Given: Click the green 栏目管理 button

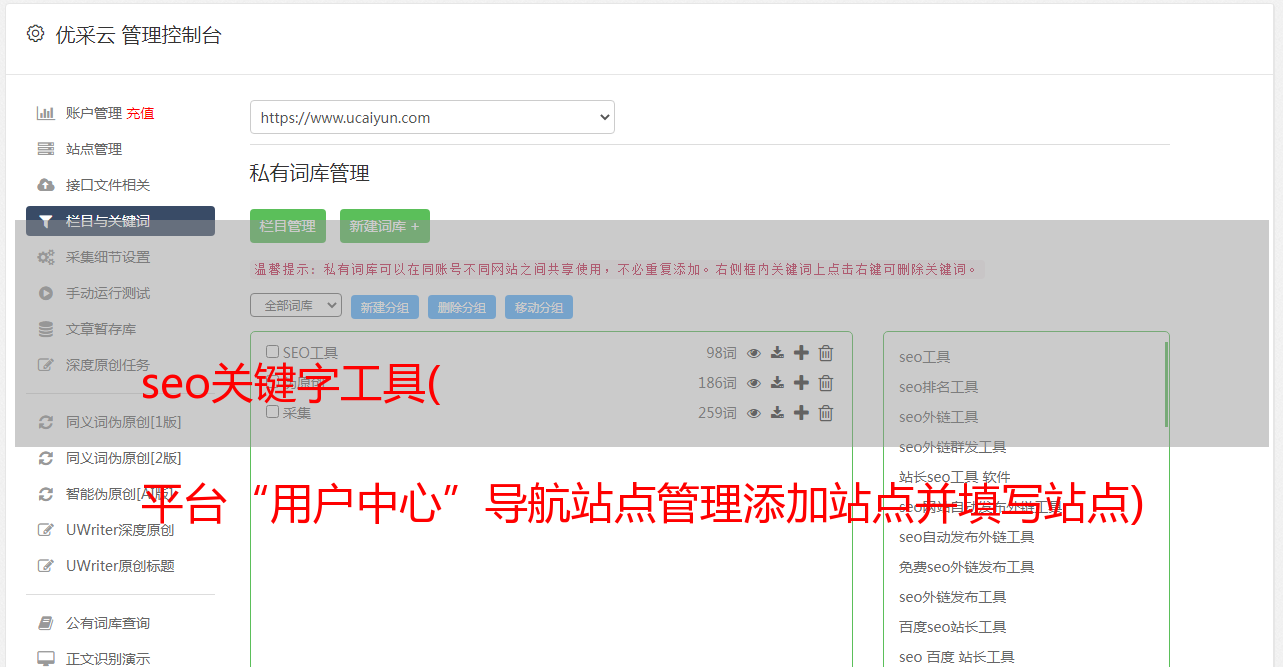Looking at the screenshot, I should point(288,226).
